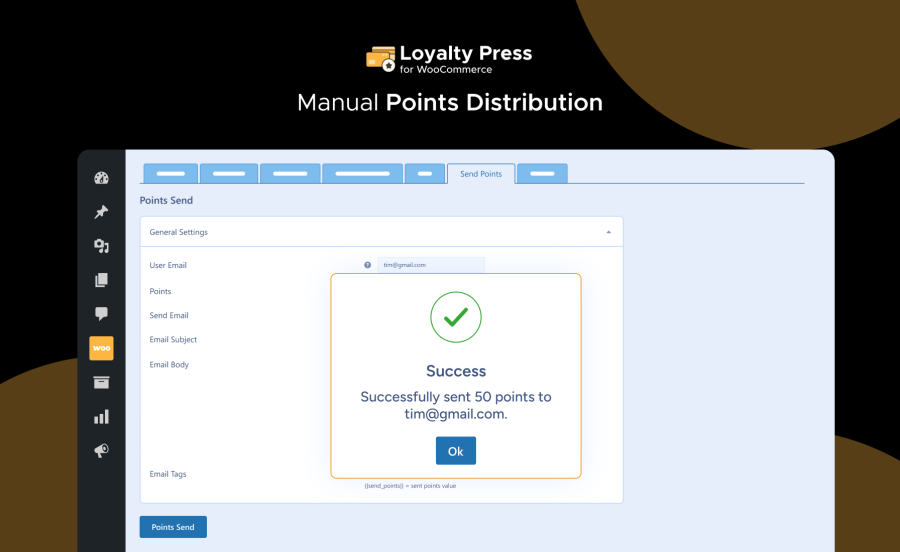Click the Success dialog title
Screen dimensions: 900x552
coord(456,371)
